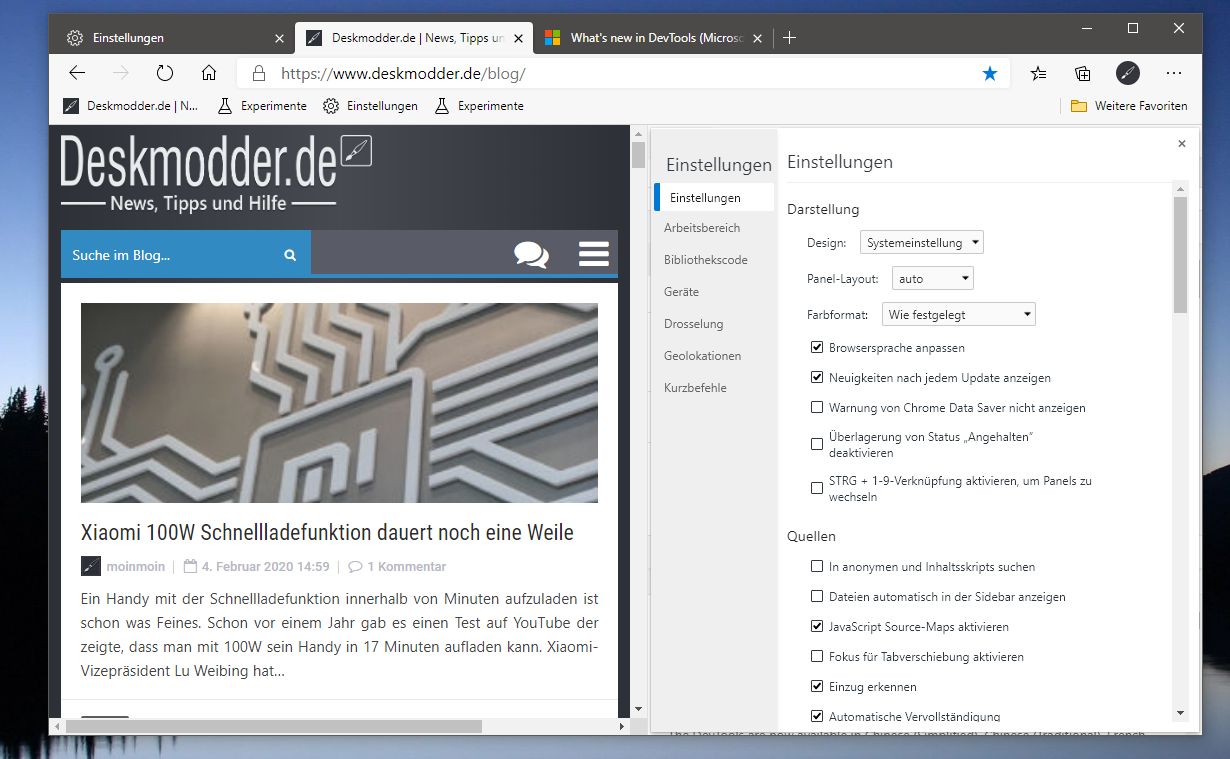The image size is (1230, 759).
Task: Open the second Experimente bookmark
Action: pos(479,106)
